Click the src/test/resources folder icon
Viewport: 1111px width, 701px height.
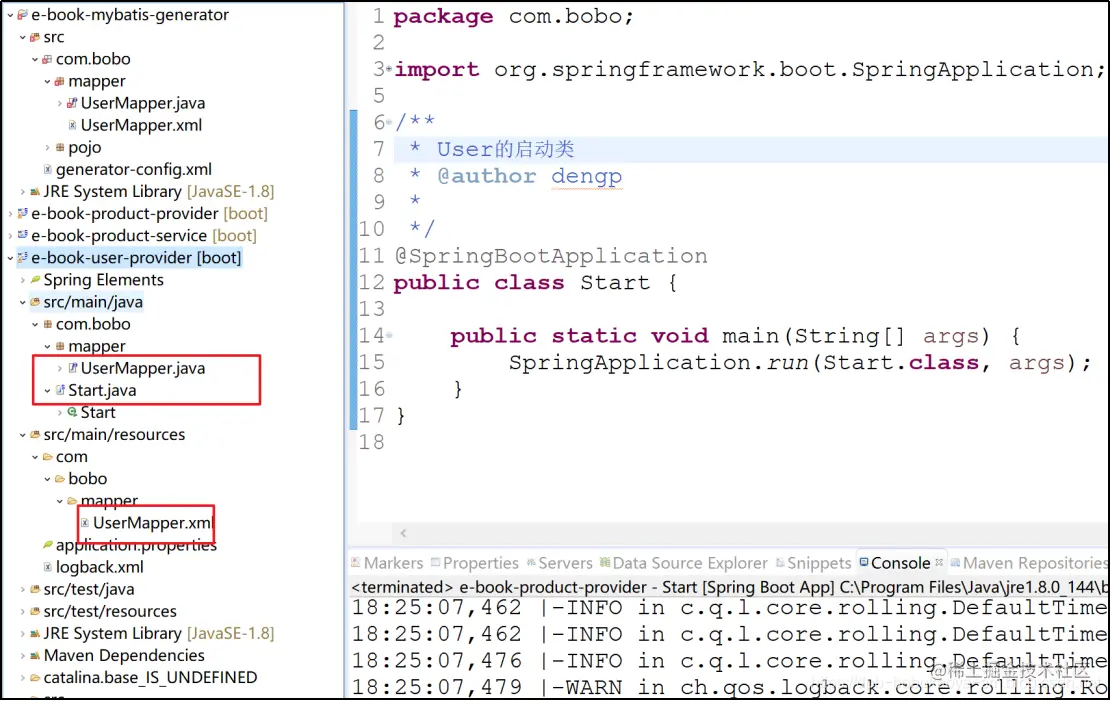(35, 612)
